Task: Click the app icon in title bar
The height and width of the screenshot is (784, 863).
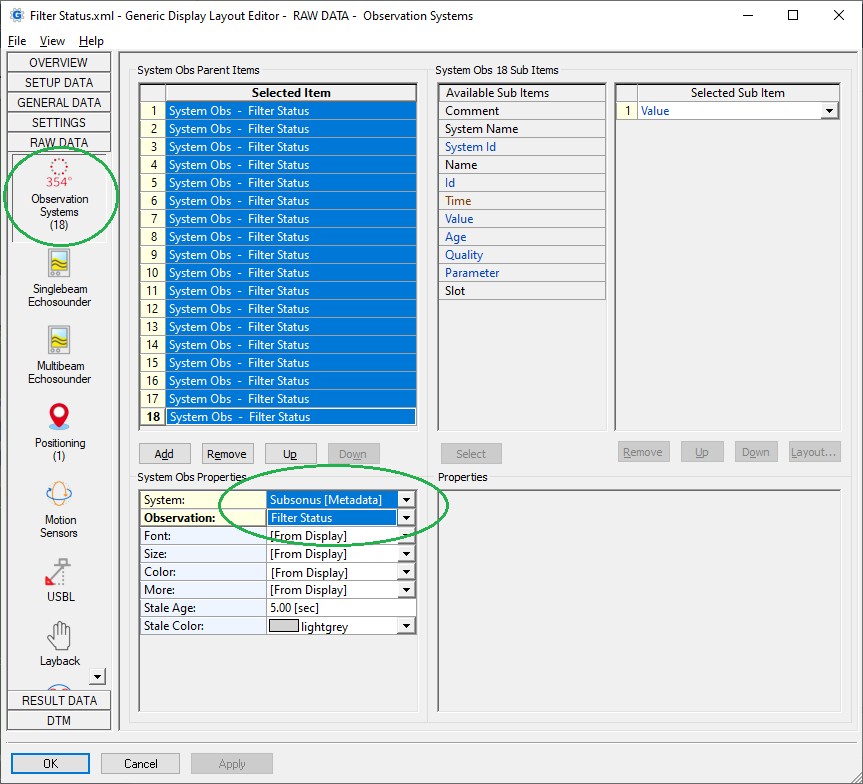Action: (17, 16)
